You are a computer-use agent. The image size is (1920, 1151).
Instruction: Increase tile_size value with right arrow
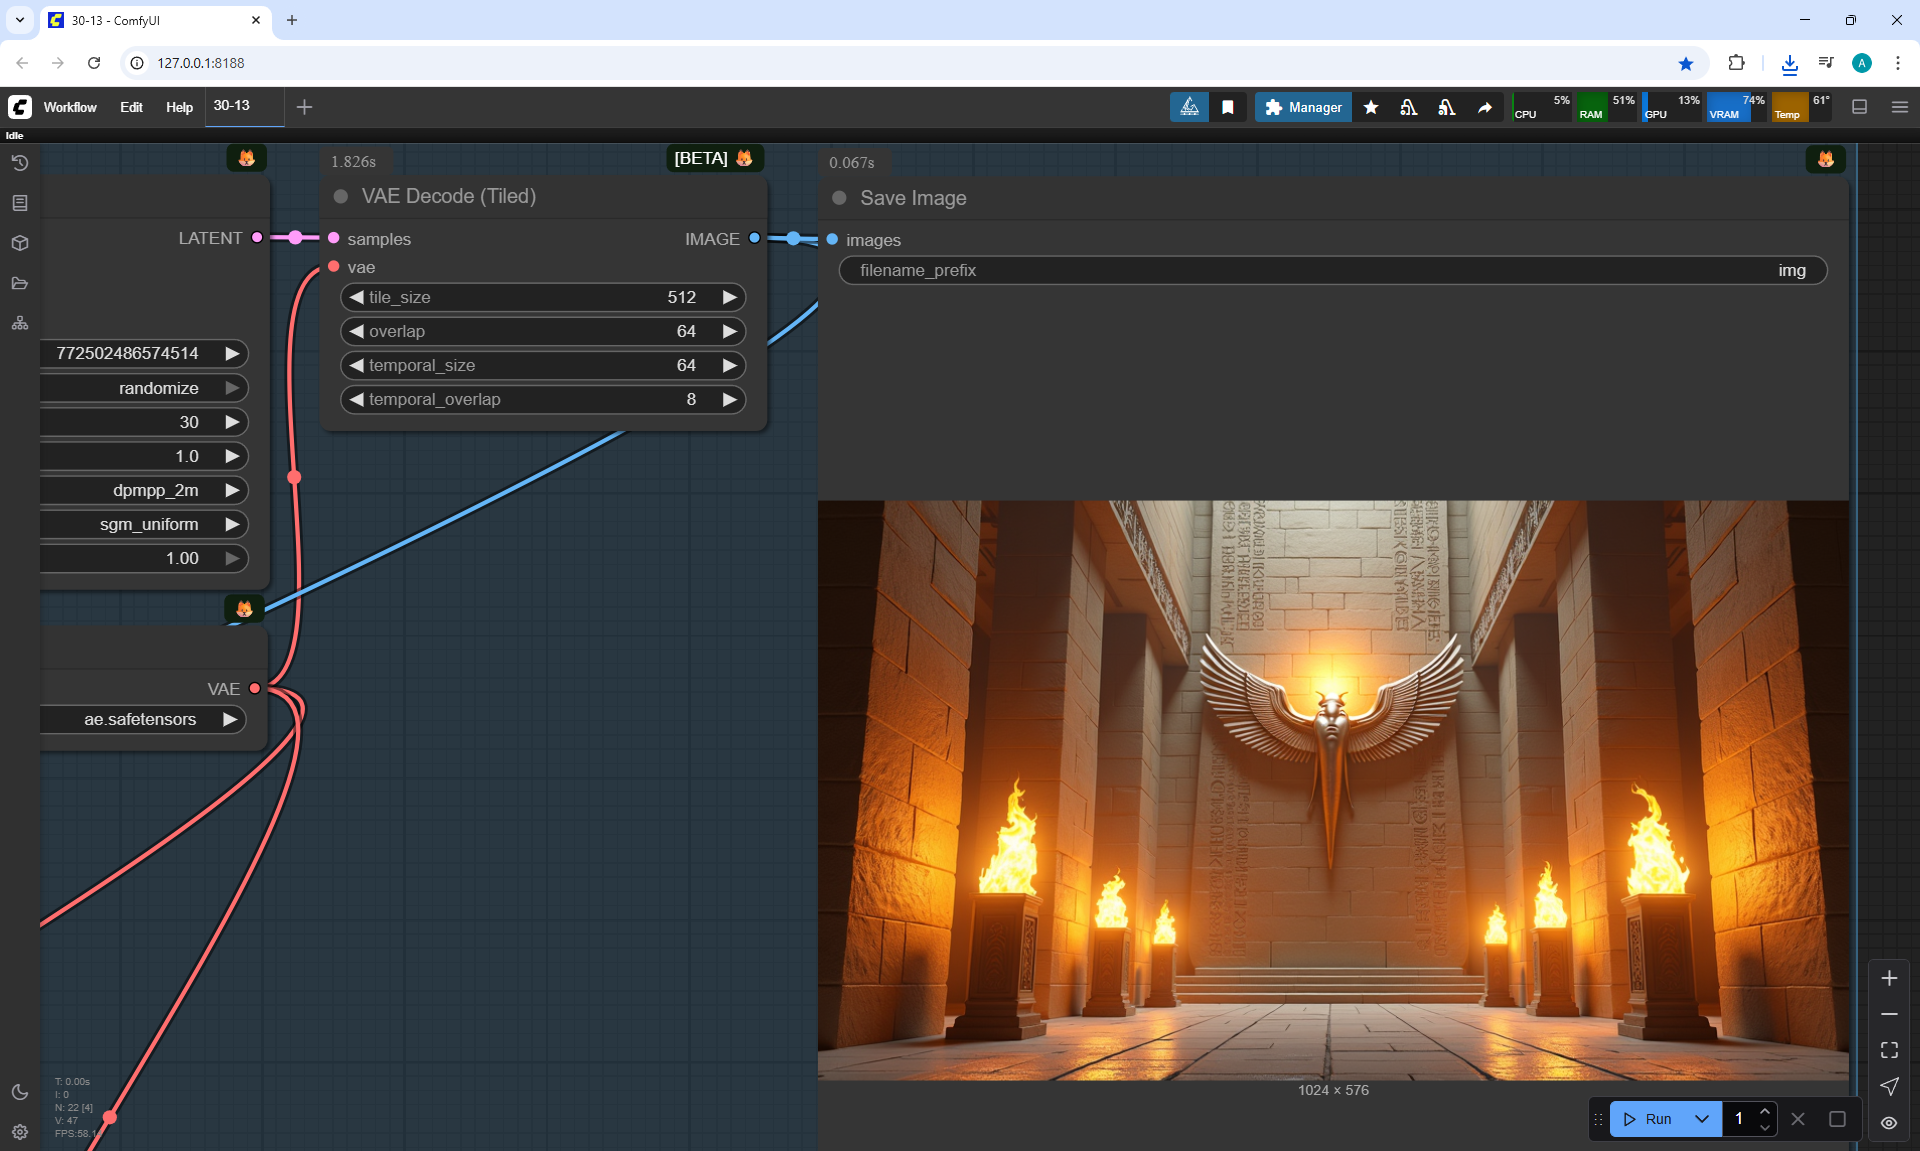[730, 297]
